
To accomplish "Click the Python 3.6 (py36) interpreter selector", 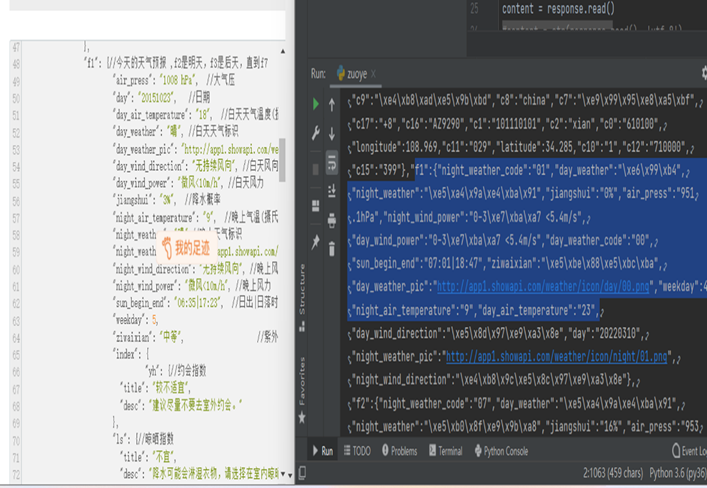I will coord(678,473).
